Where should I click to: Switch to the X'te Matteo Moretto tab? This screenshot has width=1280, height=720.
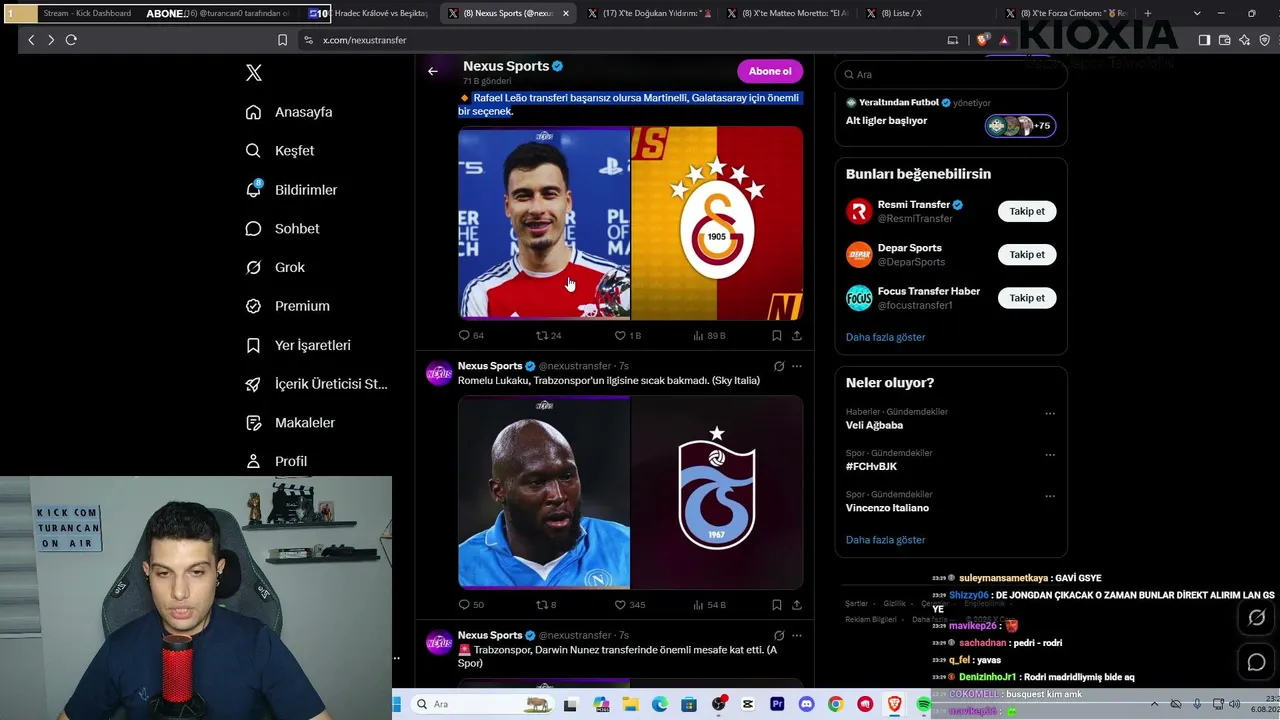click(x=787, y=13)
